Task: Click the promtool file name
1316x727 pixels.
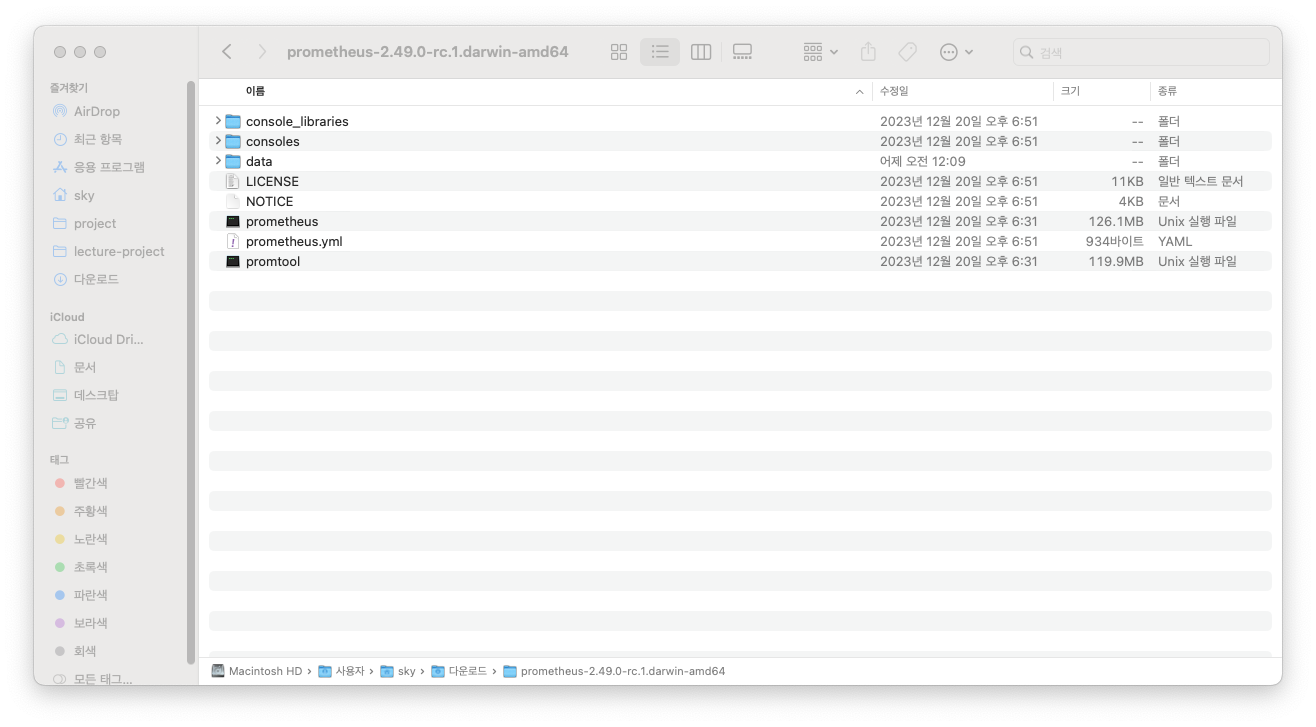Action: pos(273,261)
